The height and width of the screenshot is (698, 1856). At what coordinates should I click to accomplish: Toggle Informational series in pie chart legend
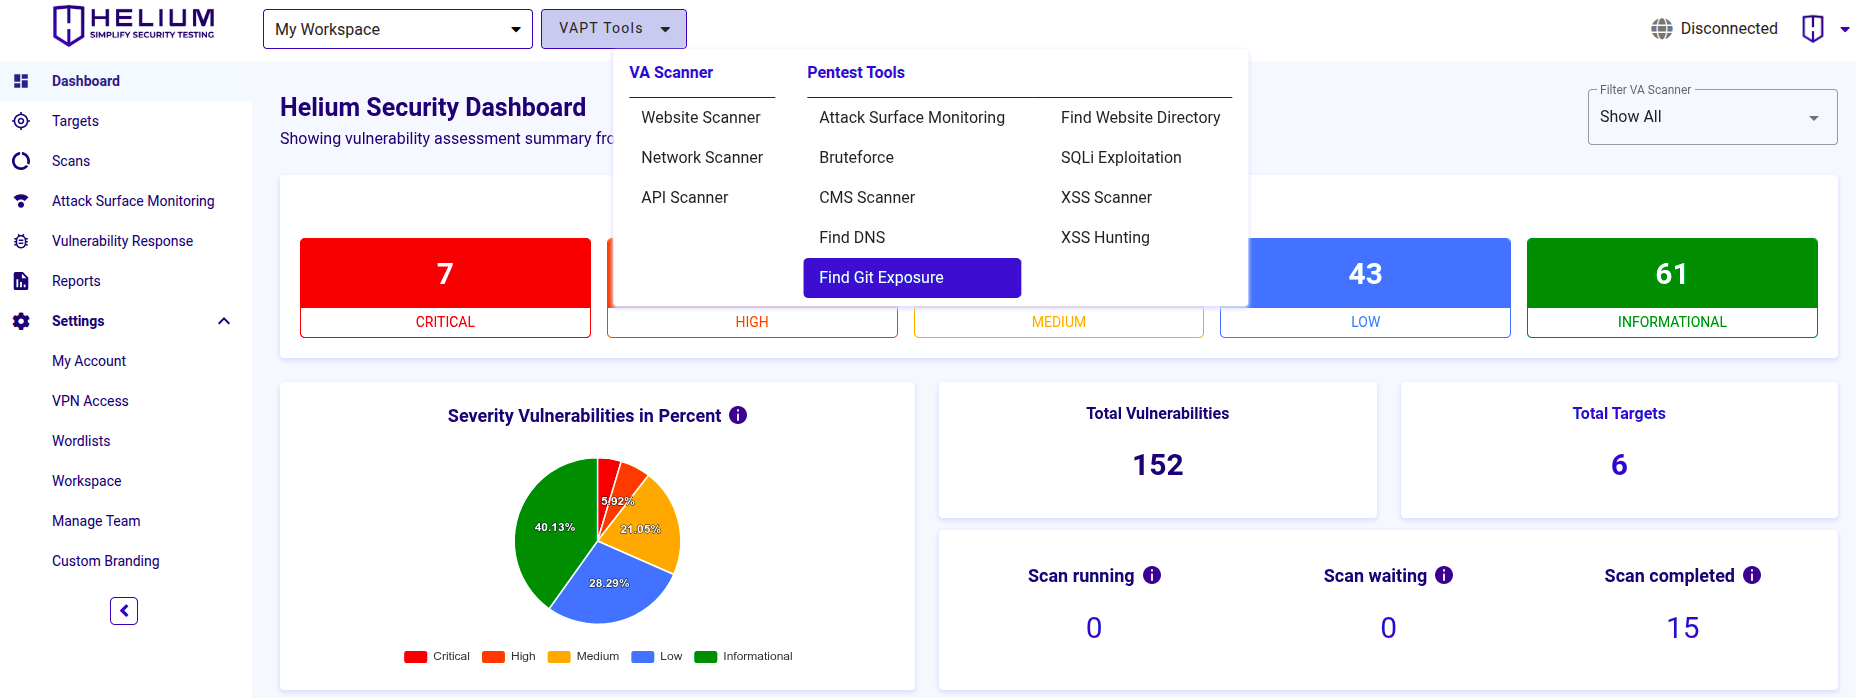pyautogui.click(x=743, y=657)
